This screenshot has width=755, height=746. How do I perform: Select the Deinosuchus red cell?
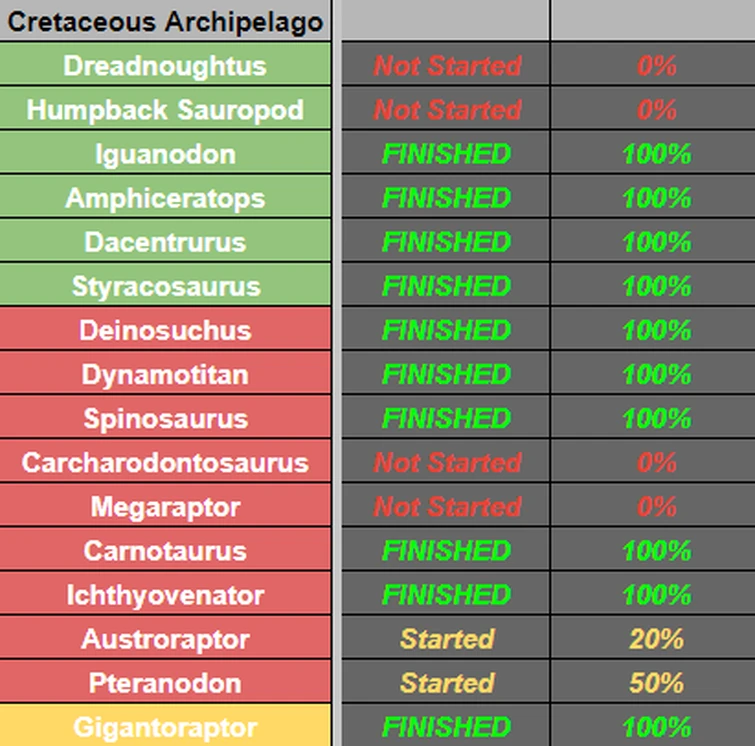click(165, 329)
